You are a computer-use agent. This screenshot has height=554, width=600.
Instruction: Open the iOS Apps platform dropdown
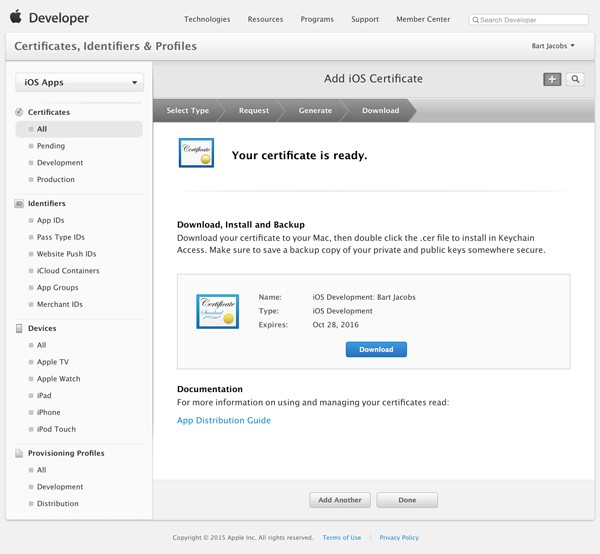pyautogui.click(x=80, y=82)
